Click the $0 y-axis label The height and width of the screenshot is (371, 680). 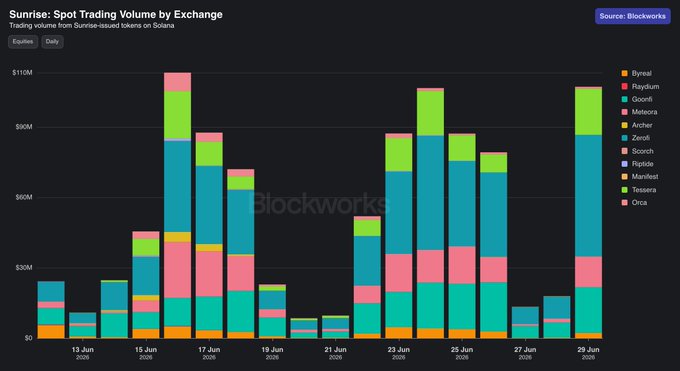(x=28, y=338)
